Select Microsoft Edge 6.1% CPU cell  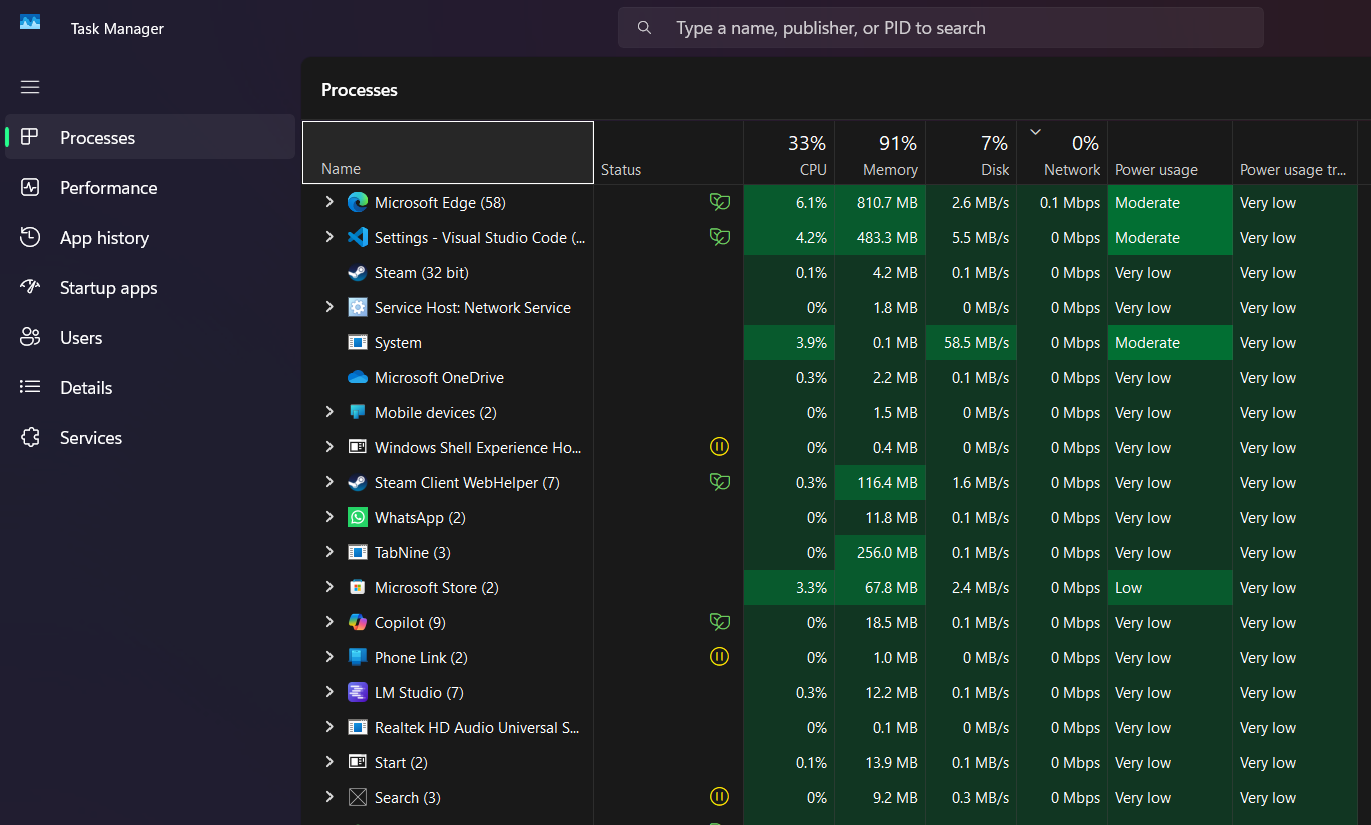[789, 203]
